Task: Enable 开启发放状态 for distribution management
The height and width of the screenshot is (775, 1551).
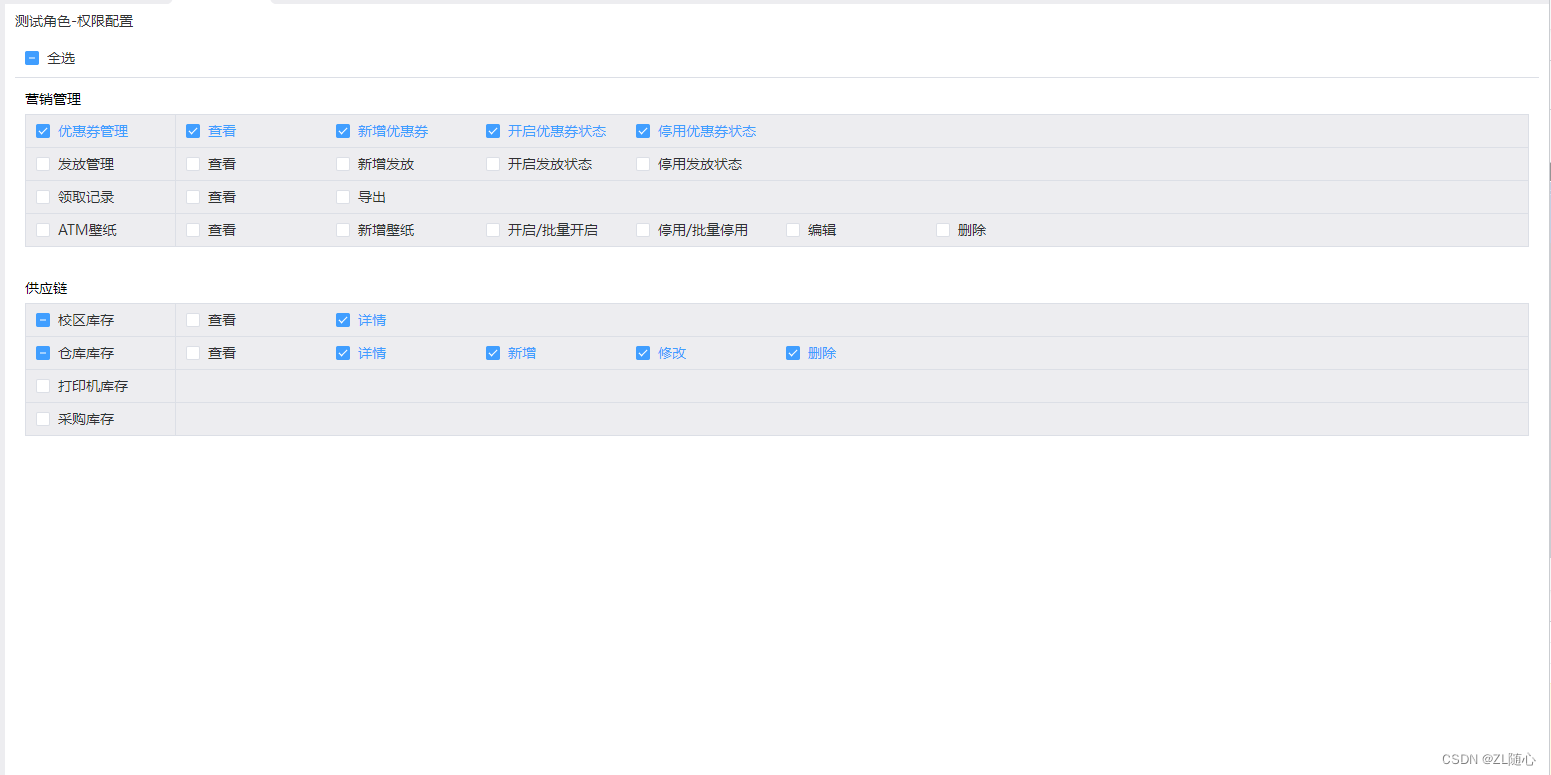Action: [x=492, y=163]
